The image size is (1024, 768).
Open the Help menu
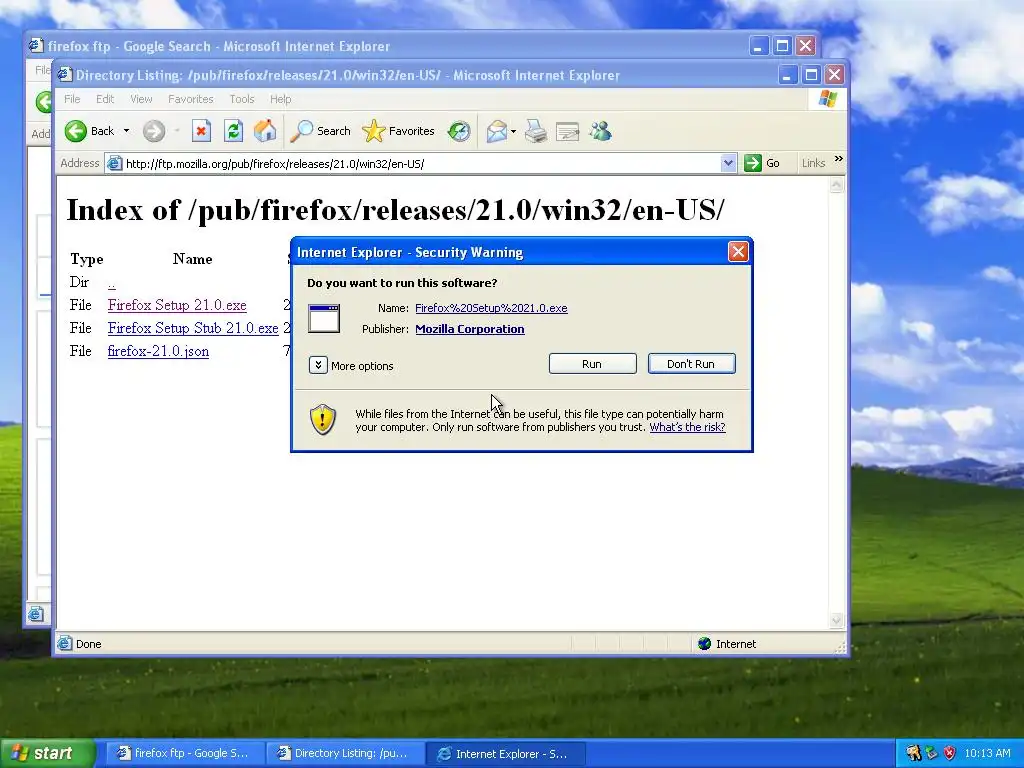point(281,99)
